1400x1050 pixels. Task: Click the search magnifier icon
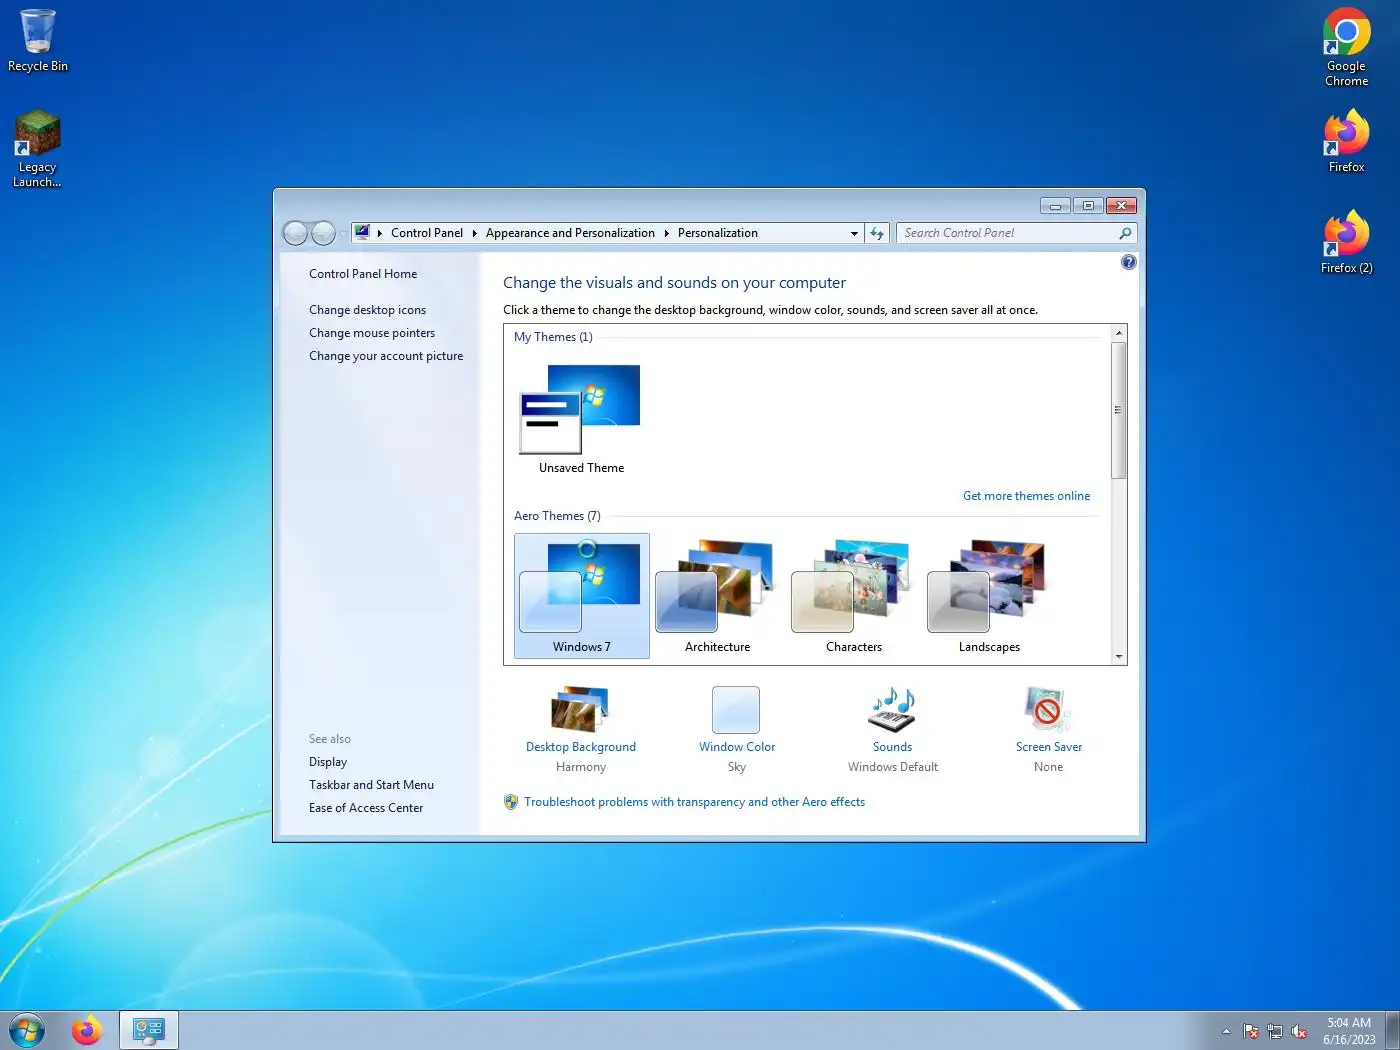[x=1125, y=233]
